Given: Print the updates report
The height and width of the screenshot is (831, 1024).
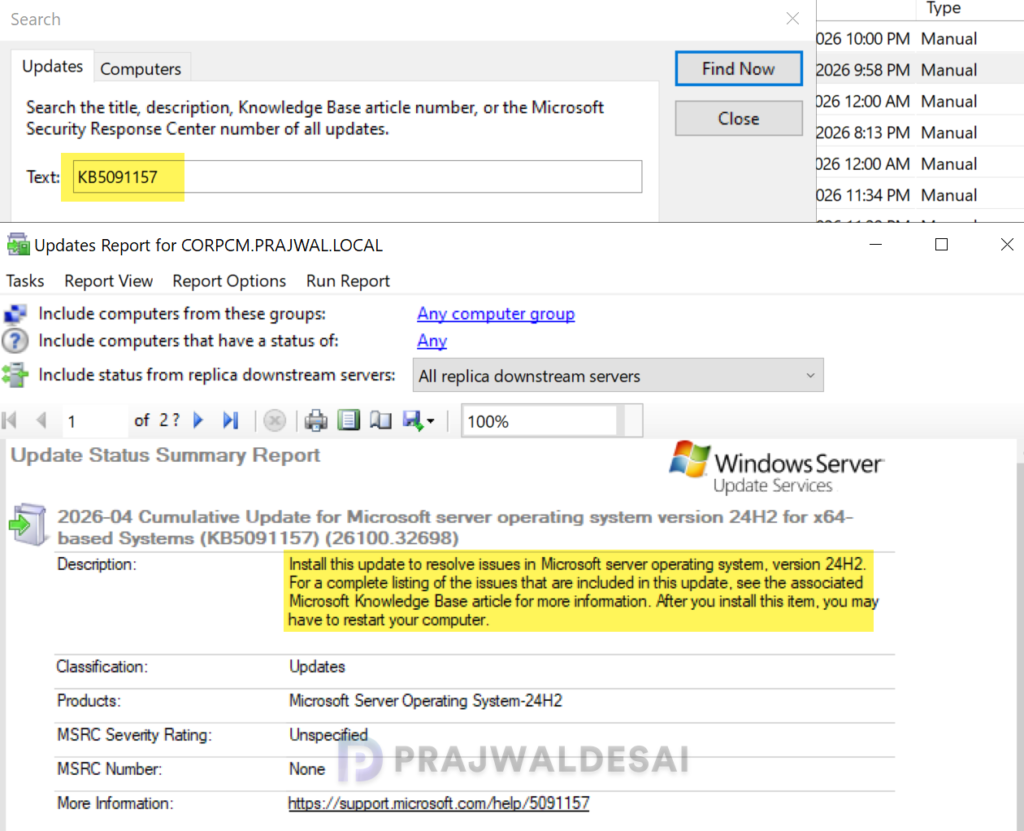Looking at the screenshot, I should pos(316,421).
